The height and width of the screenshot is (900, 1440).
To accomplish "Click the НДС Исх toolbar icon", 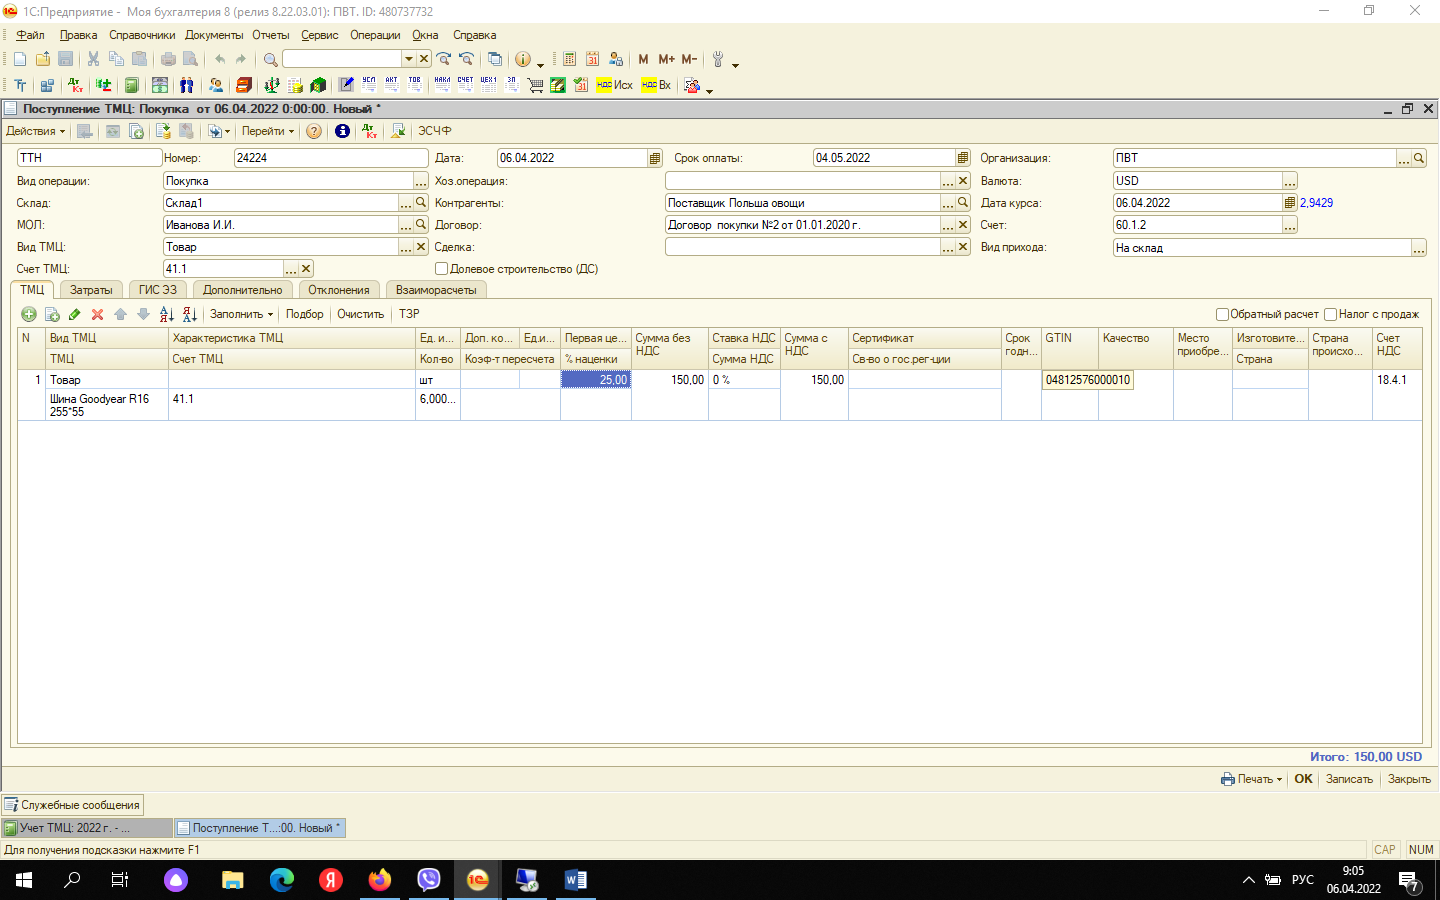I will [x=614, y=85].
